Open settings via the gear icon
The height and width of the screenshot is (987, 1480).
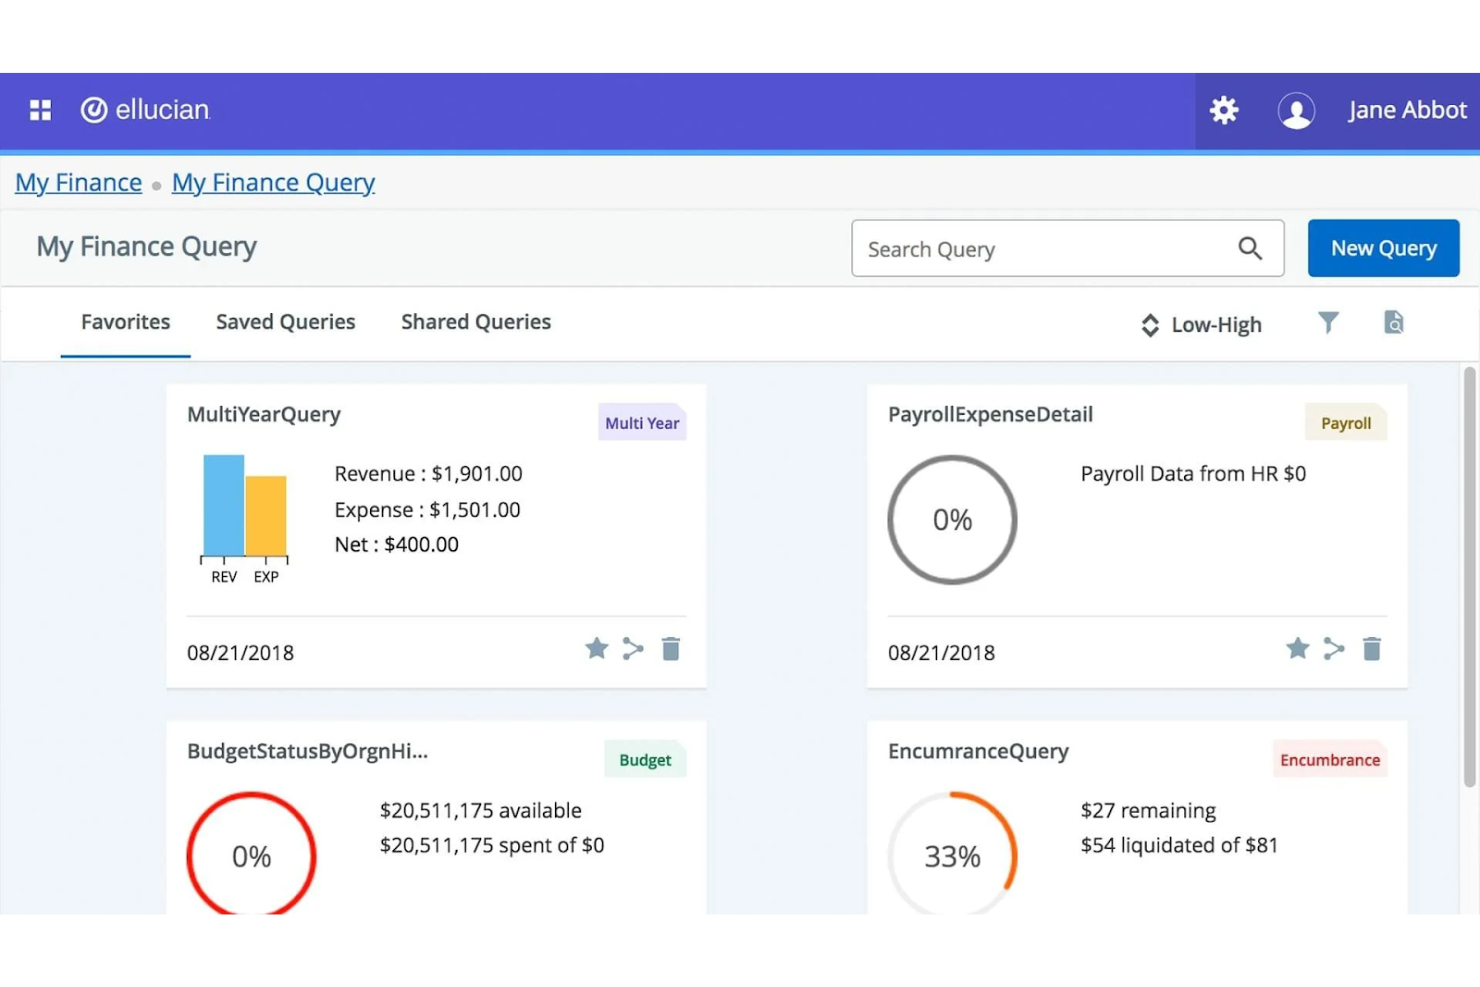(1224, 110)
